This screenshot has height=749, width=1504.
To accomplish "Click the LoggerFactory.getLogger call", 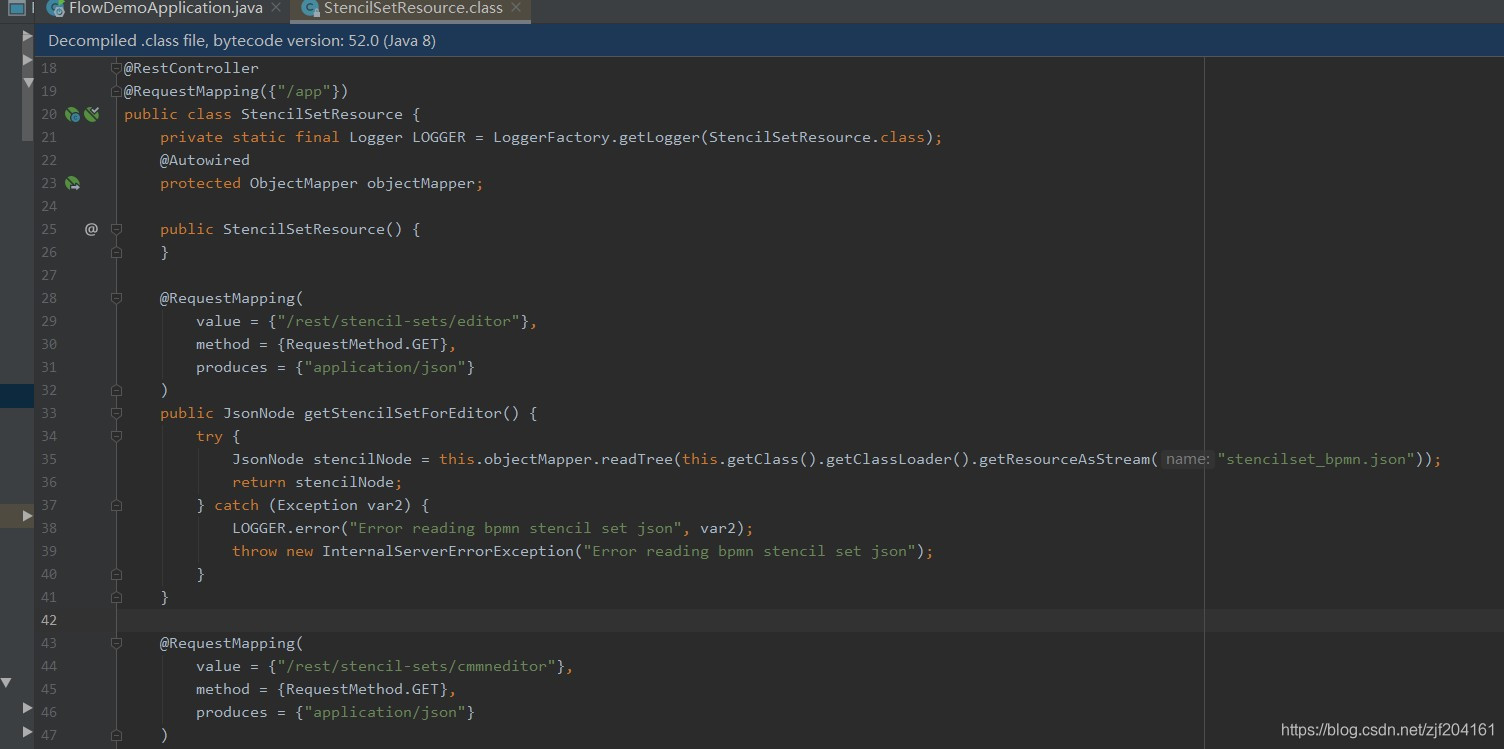I will tap(596, 137).
